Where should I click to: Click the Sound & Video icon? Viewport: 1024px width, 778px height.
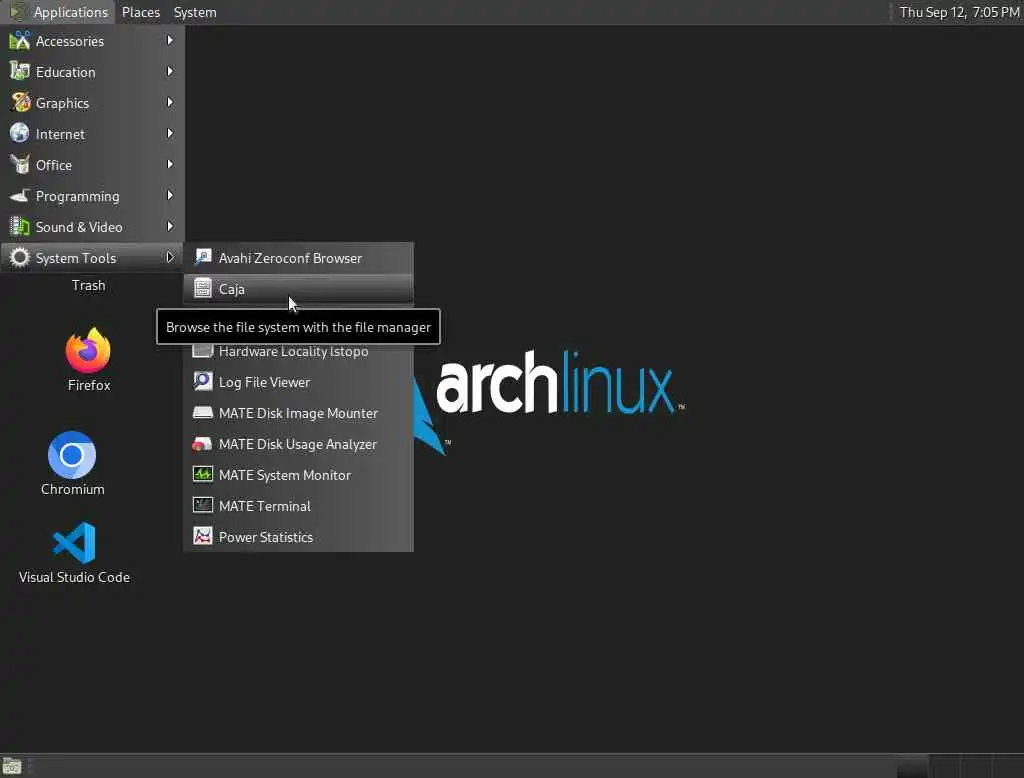pyautogui.click(x=20, y=227)
